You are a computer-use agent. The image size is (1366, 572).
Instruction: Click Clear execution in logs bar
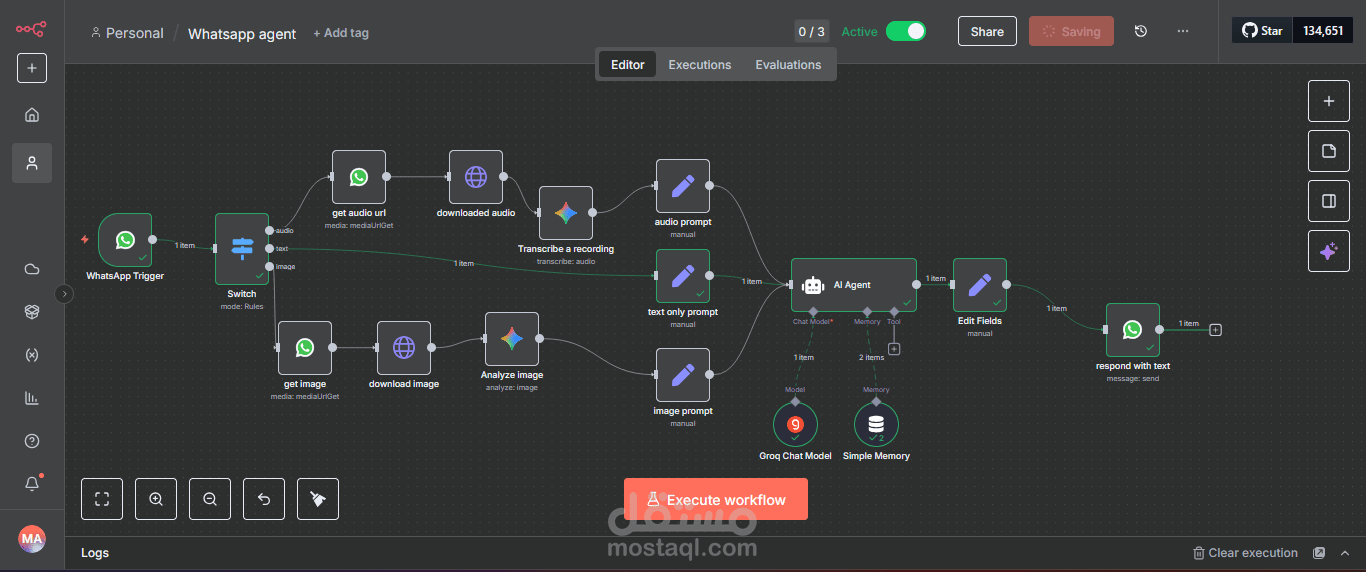(1245, 553)
